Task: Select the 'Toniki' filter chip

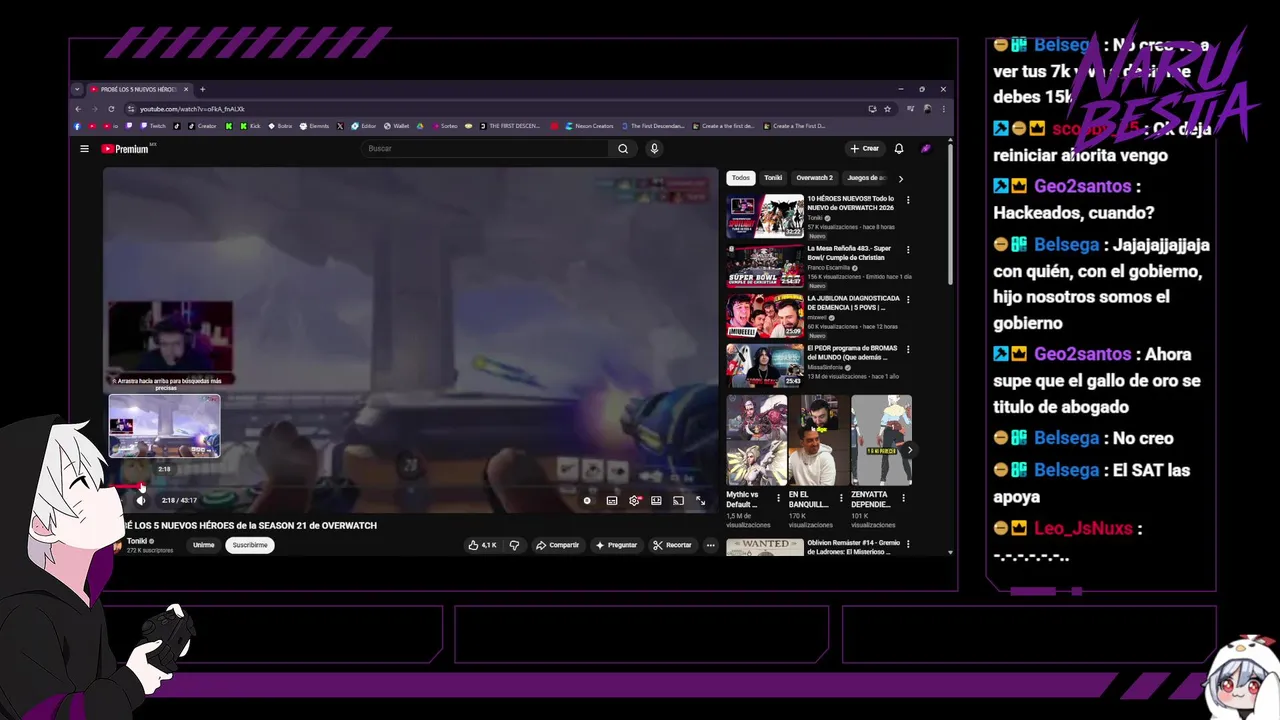Action: pyautogui.click(x=773, y=178)
